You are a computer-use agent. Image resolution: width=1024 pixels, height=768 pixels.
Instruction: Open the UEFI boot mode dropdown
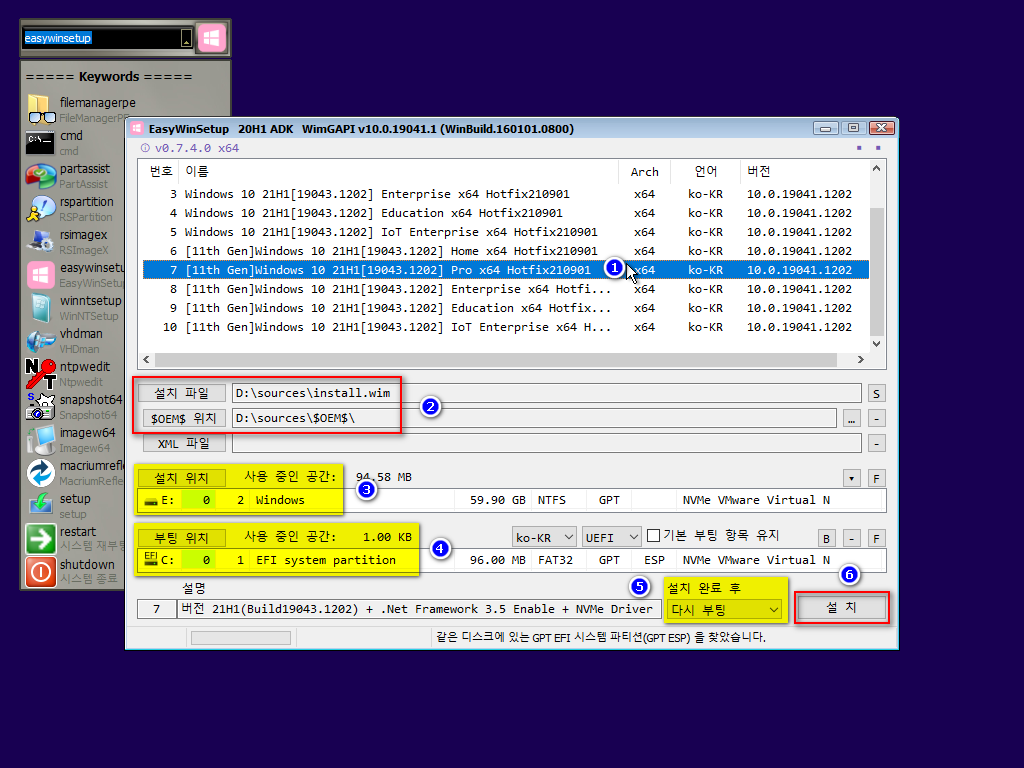click(611, 537)
